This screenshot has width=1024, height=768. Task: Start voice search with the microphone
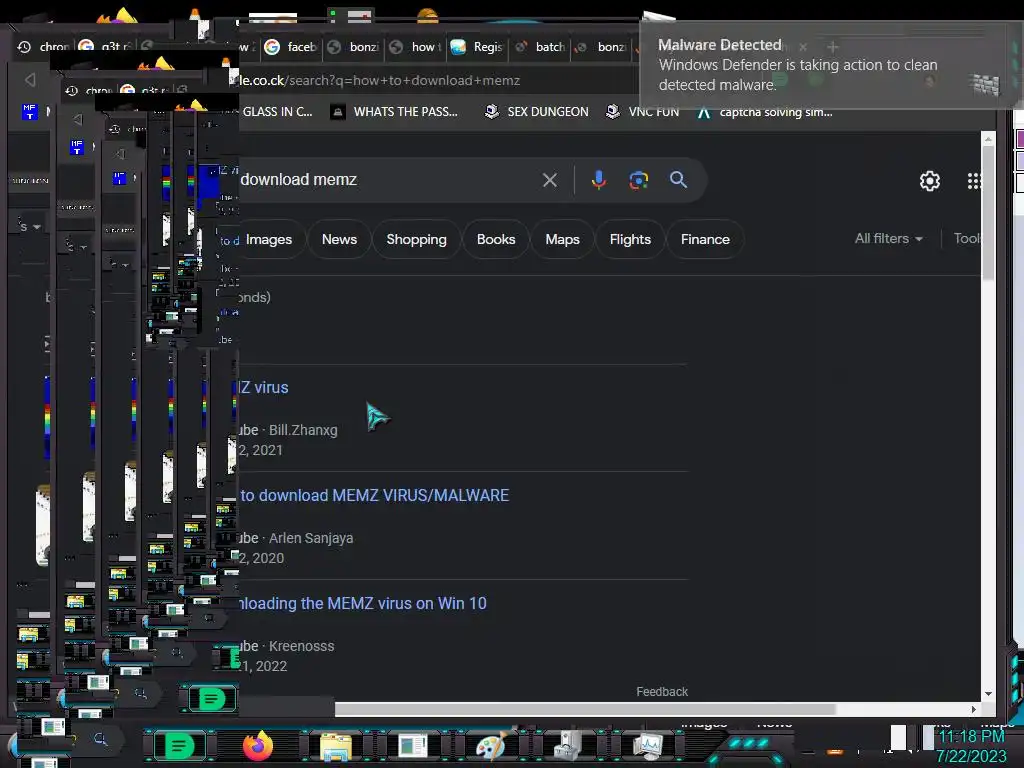tap(598, 180)
